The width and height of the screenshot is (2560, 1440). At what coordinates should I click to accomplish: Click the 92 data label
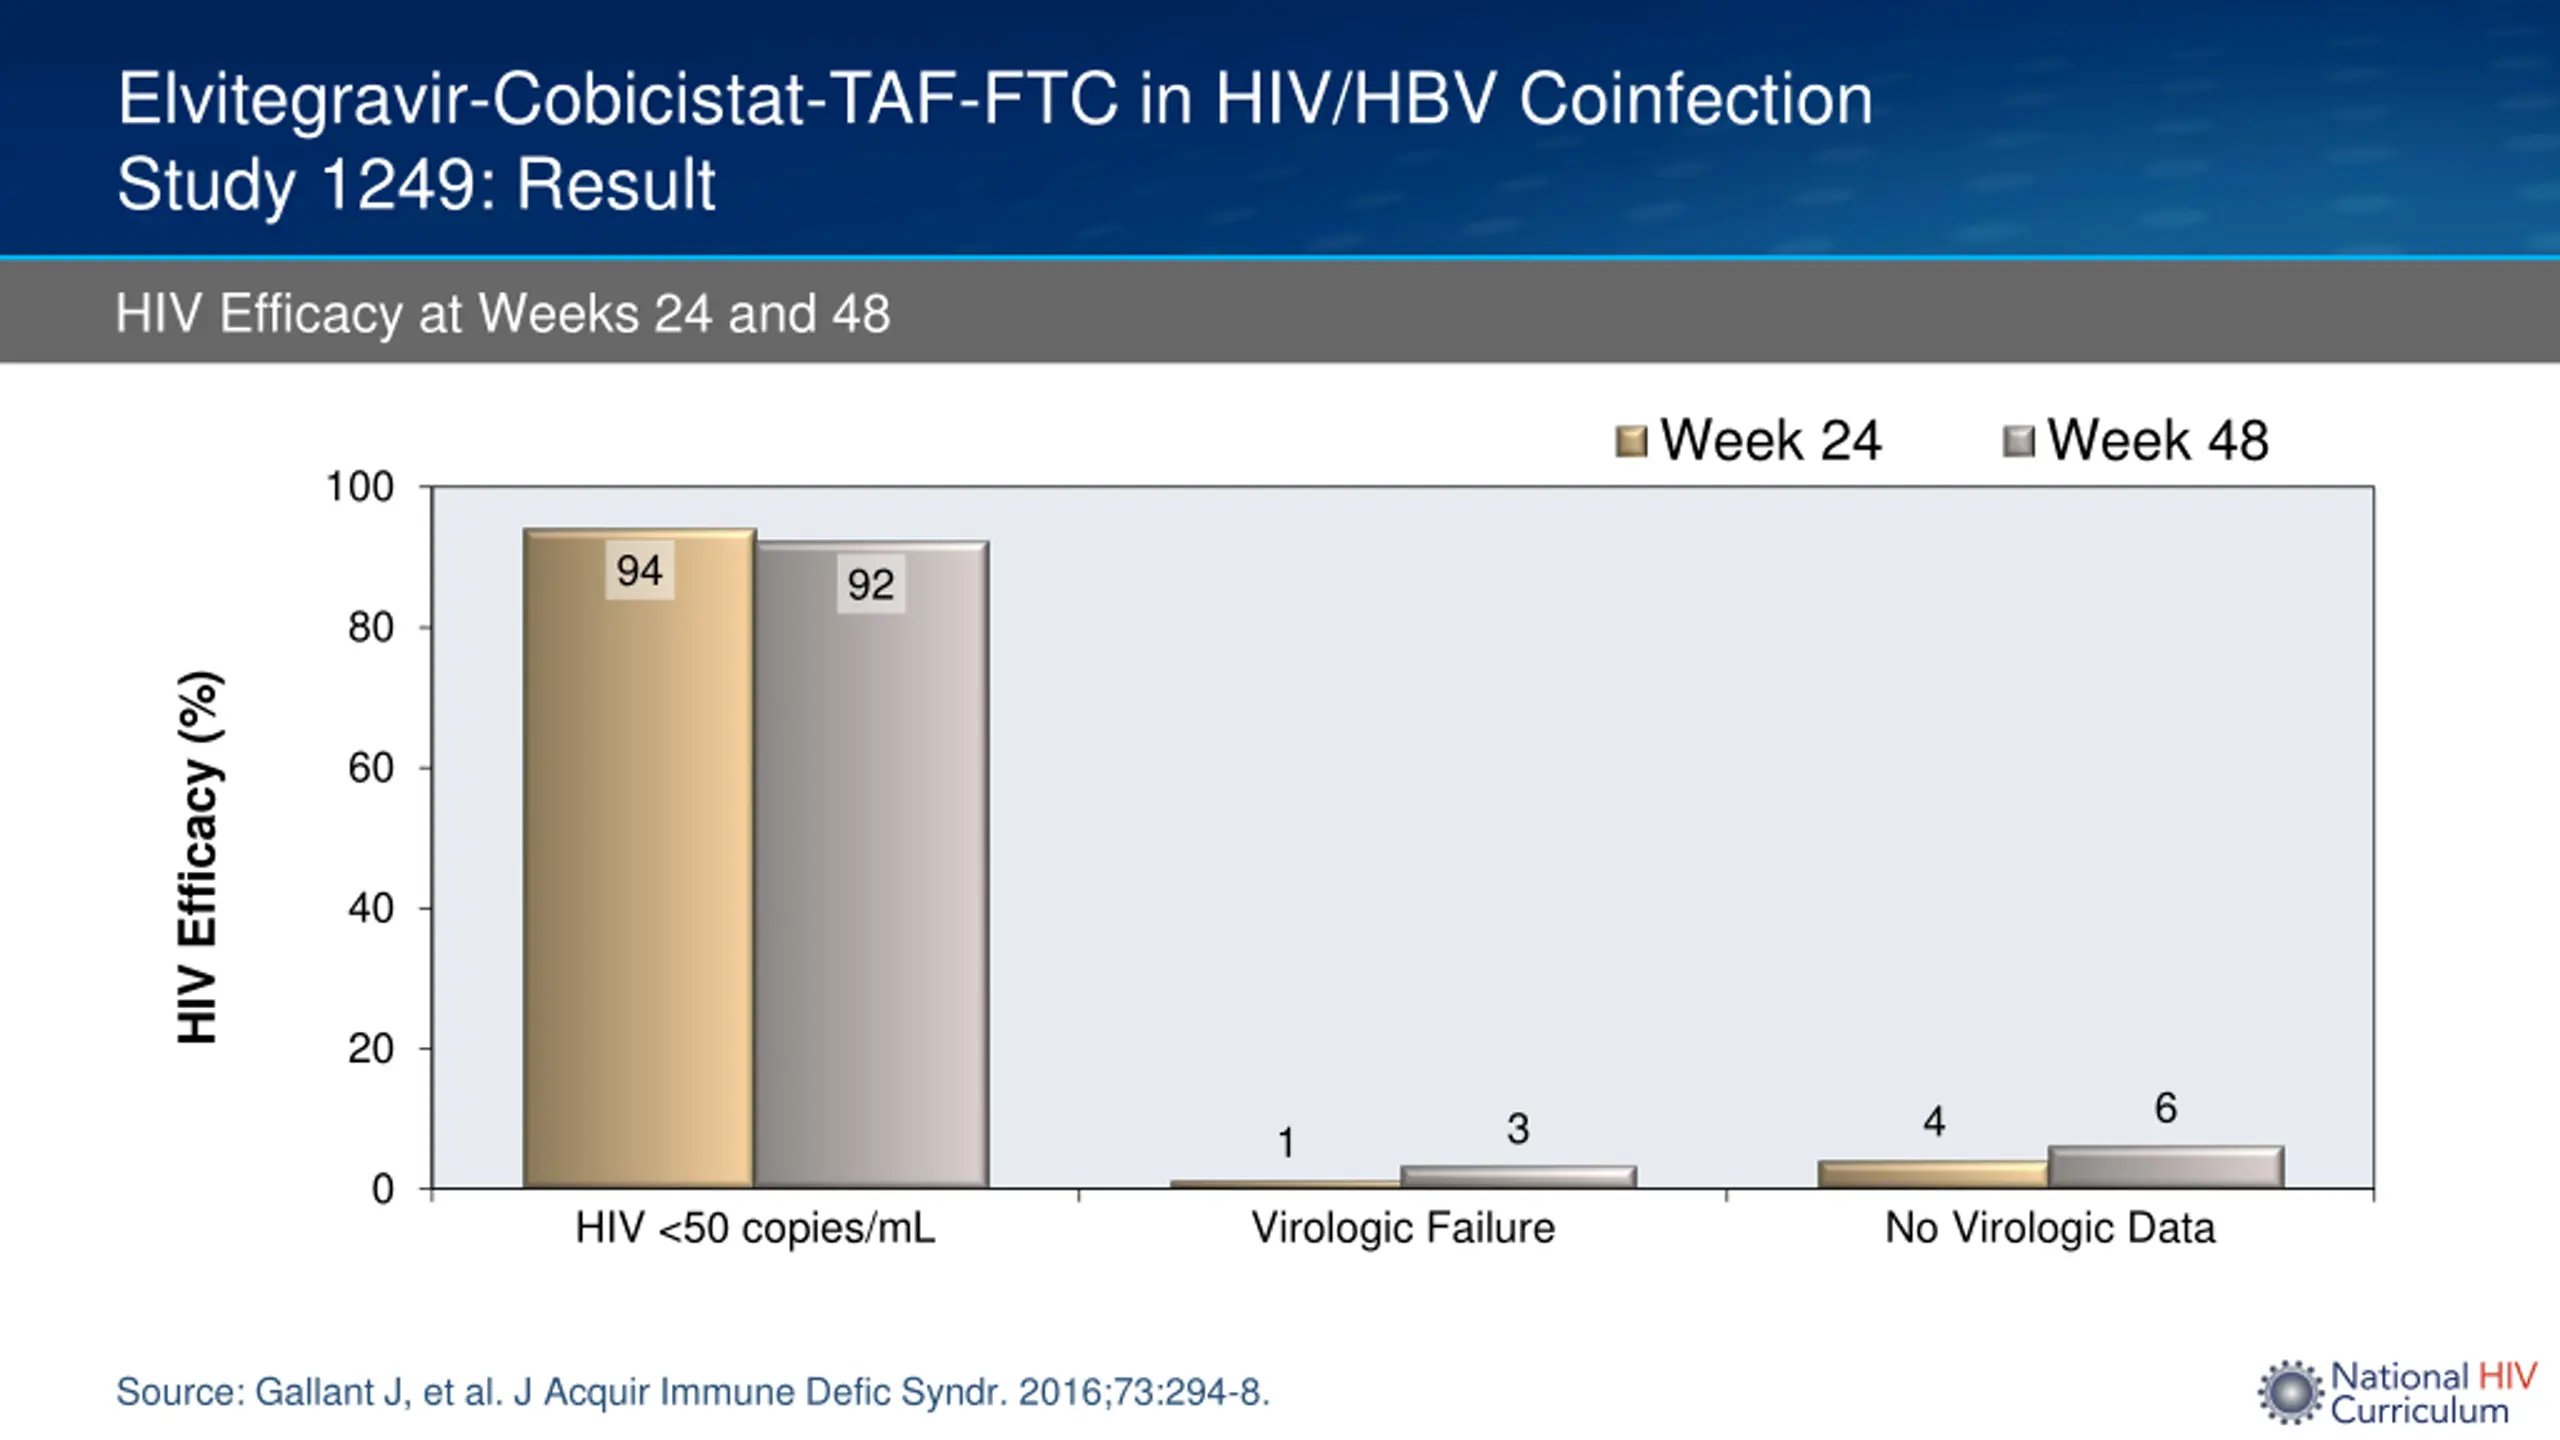[x=871, y=585]
